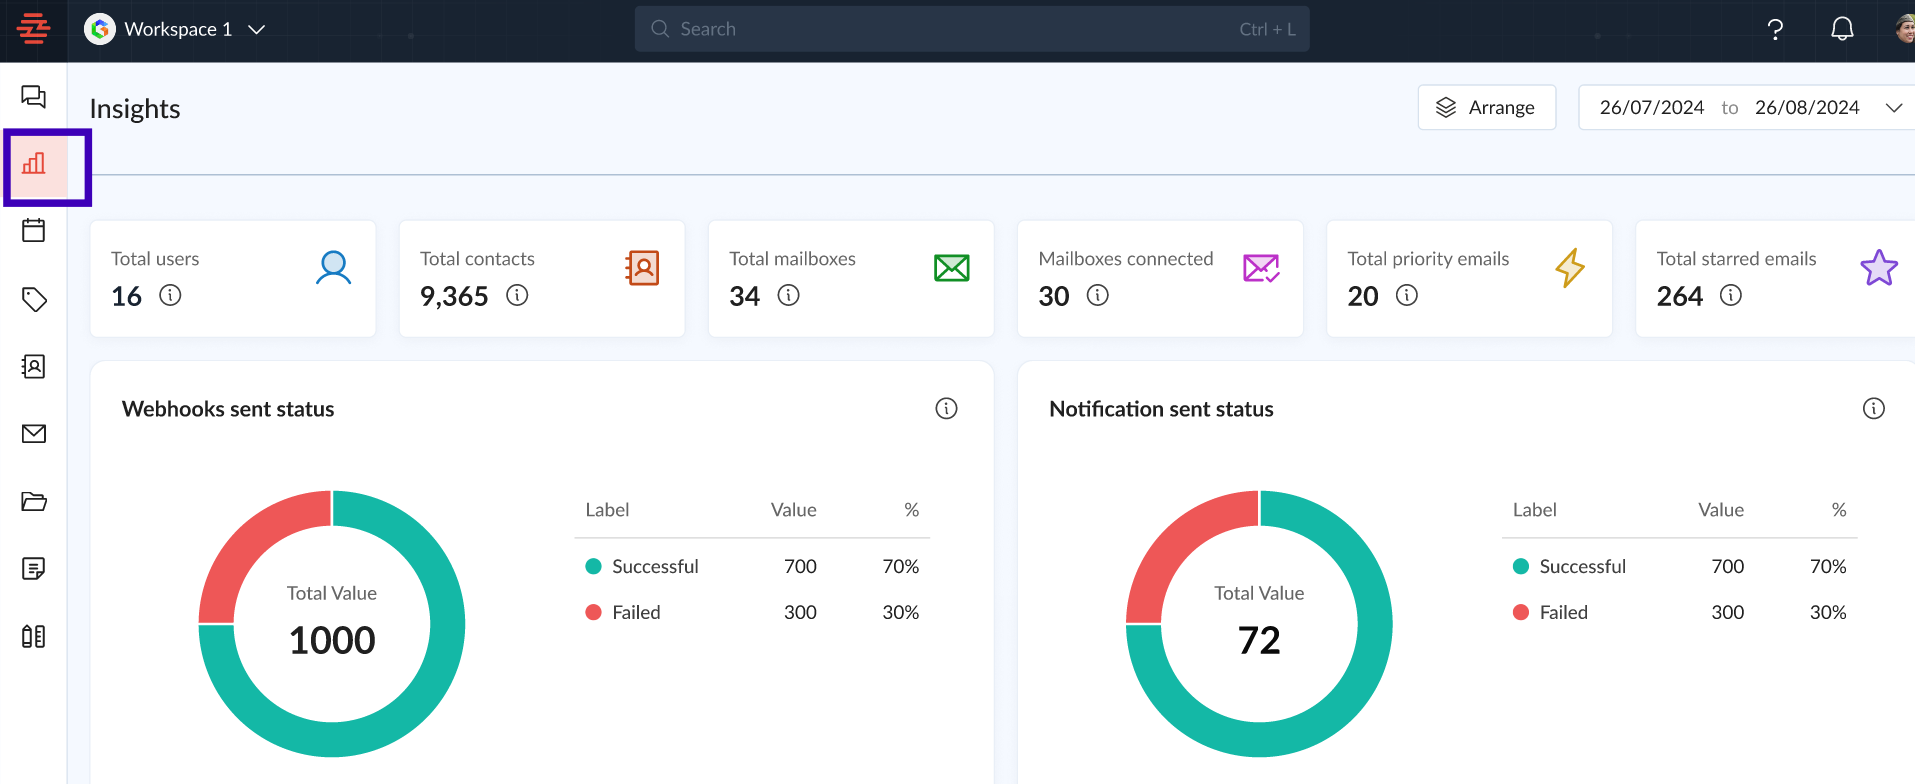Screen dimensions: 1915x784
Task: Click info icon on Notification sent status
Action: point(1873,409)
